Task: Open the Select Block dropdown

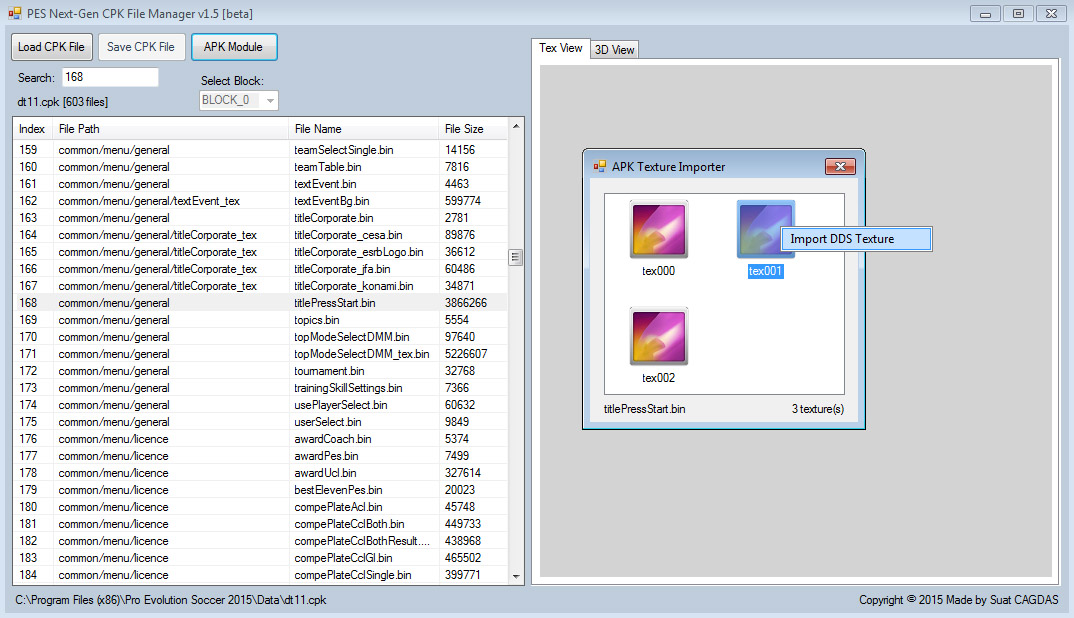Action: click(268, 100)
